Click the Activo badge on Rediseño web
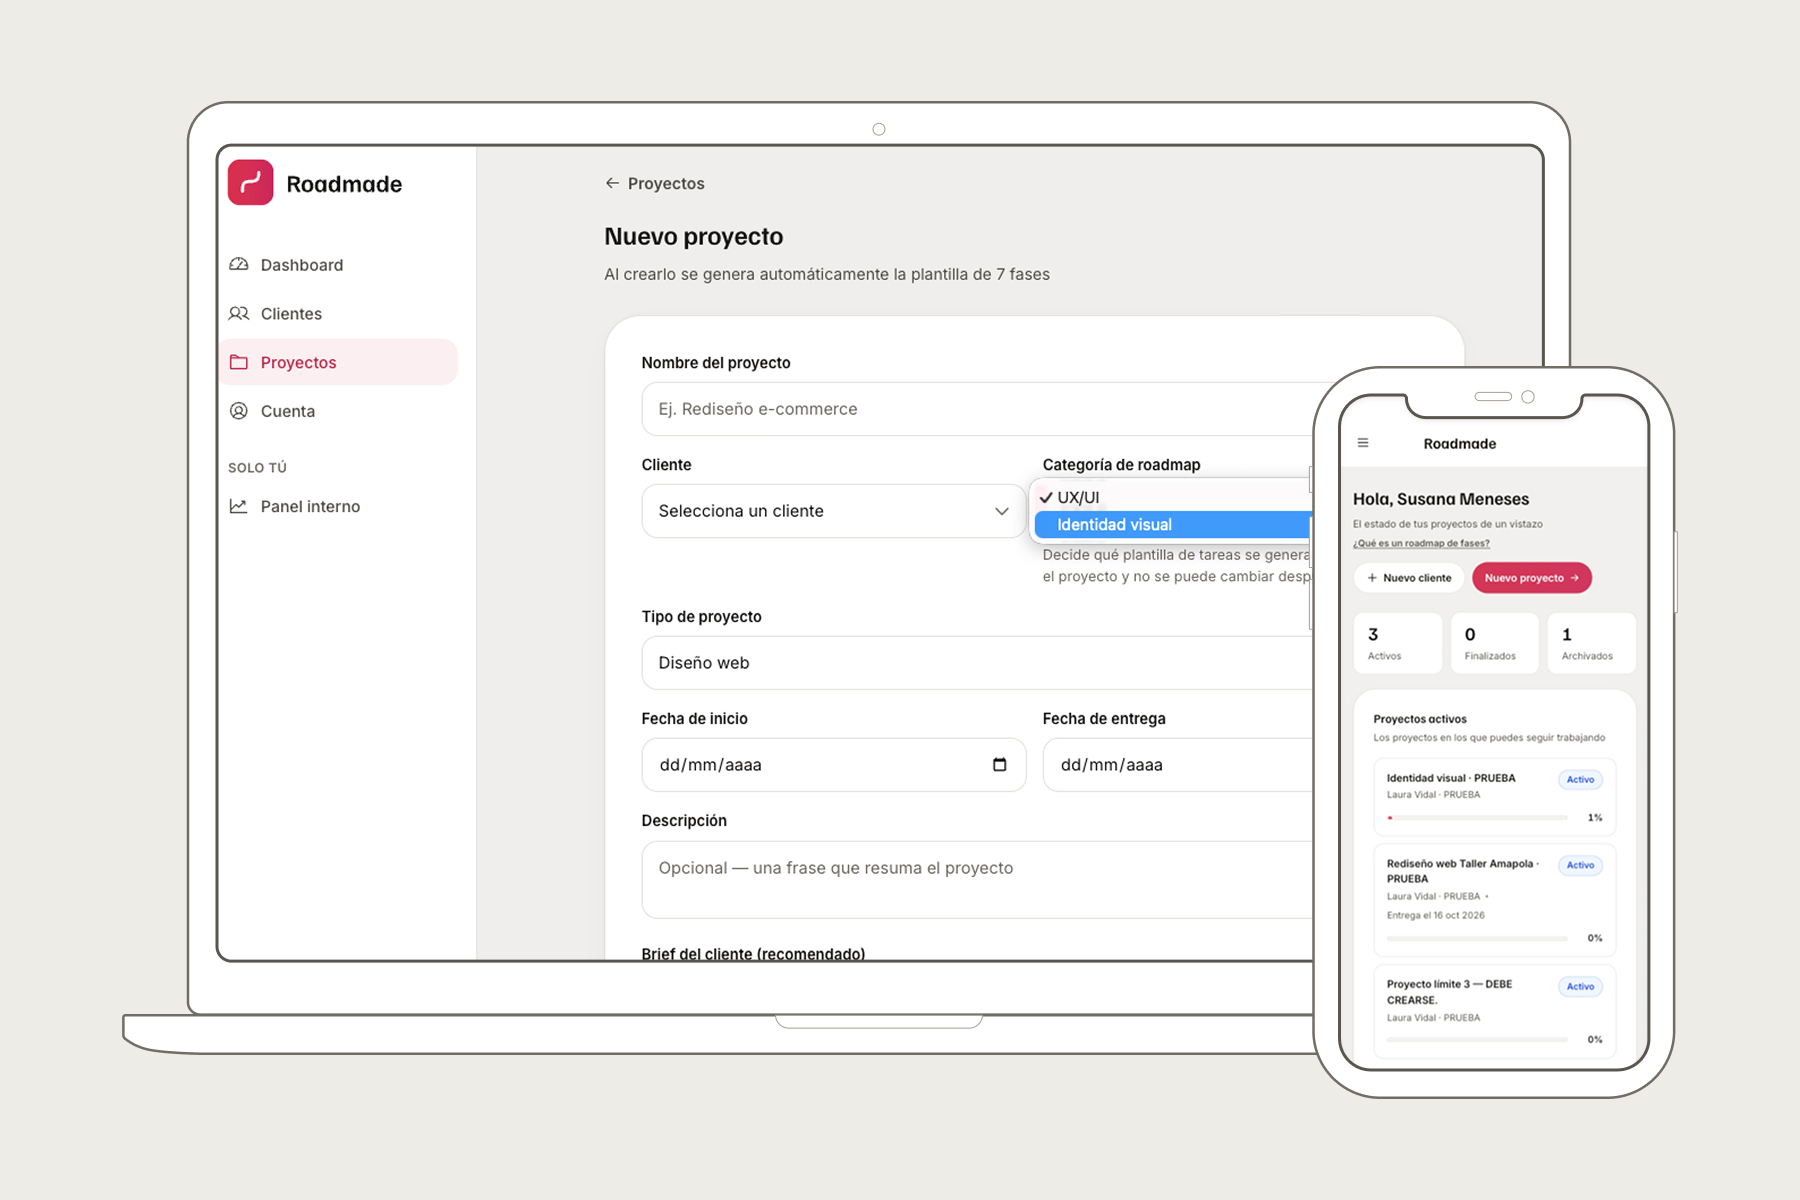This screenshot has height=1200, width=1800. 1581,866
